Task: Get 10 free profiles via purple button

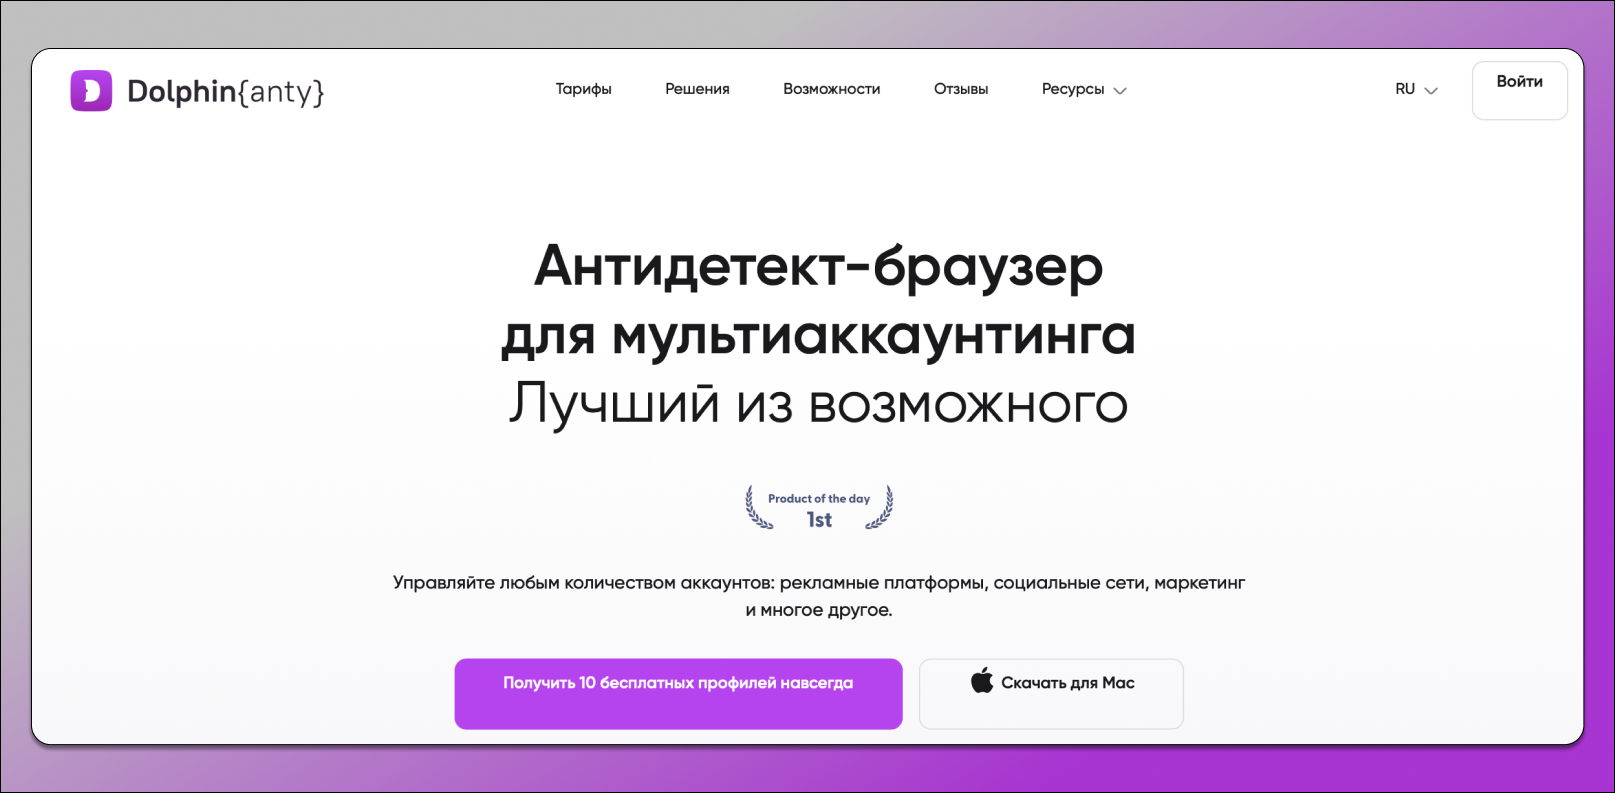Action: [x=678, y=693]
